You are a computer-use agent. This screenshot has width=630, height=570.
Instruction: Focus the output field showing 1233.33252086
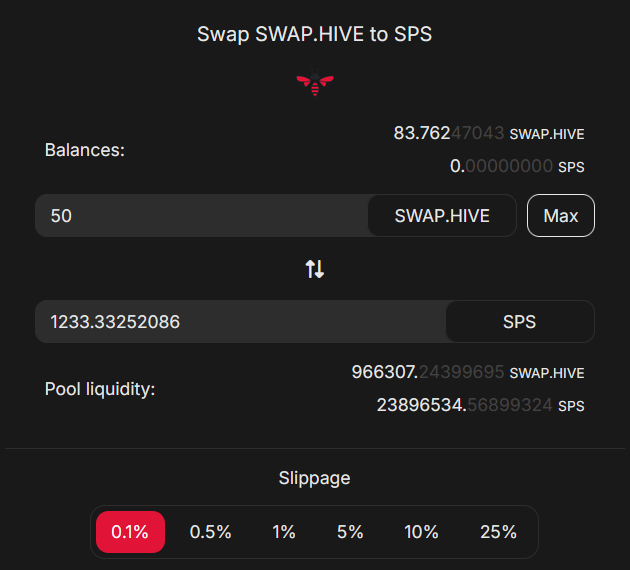coord(241,322)
